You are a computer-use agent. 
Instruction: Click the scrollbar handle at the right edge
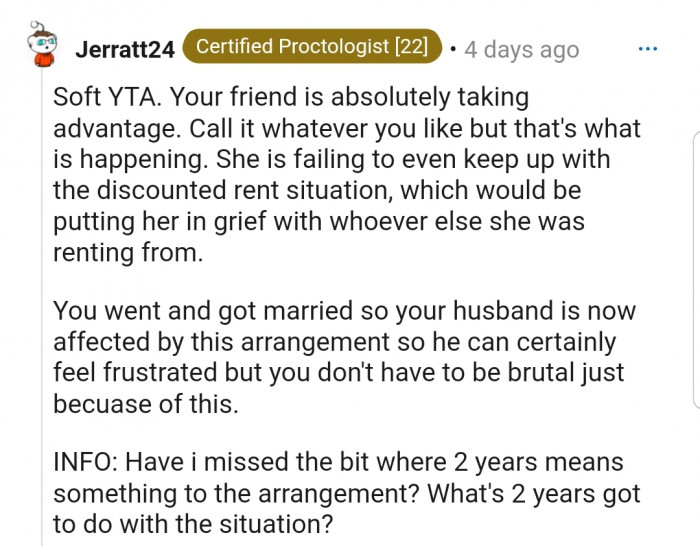point(696,270)
